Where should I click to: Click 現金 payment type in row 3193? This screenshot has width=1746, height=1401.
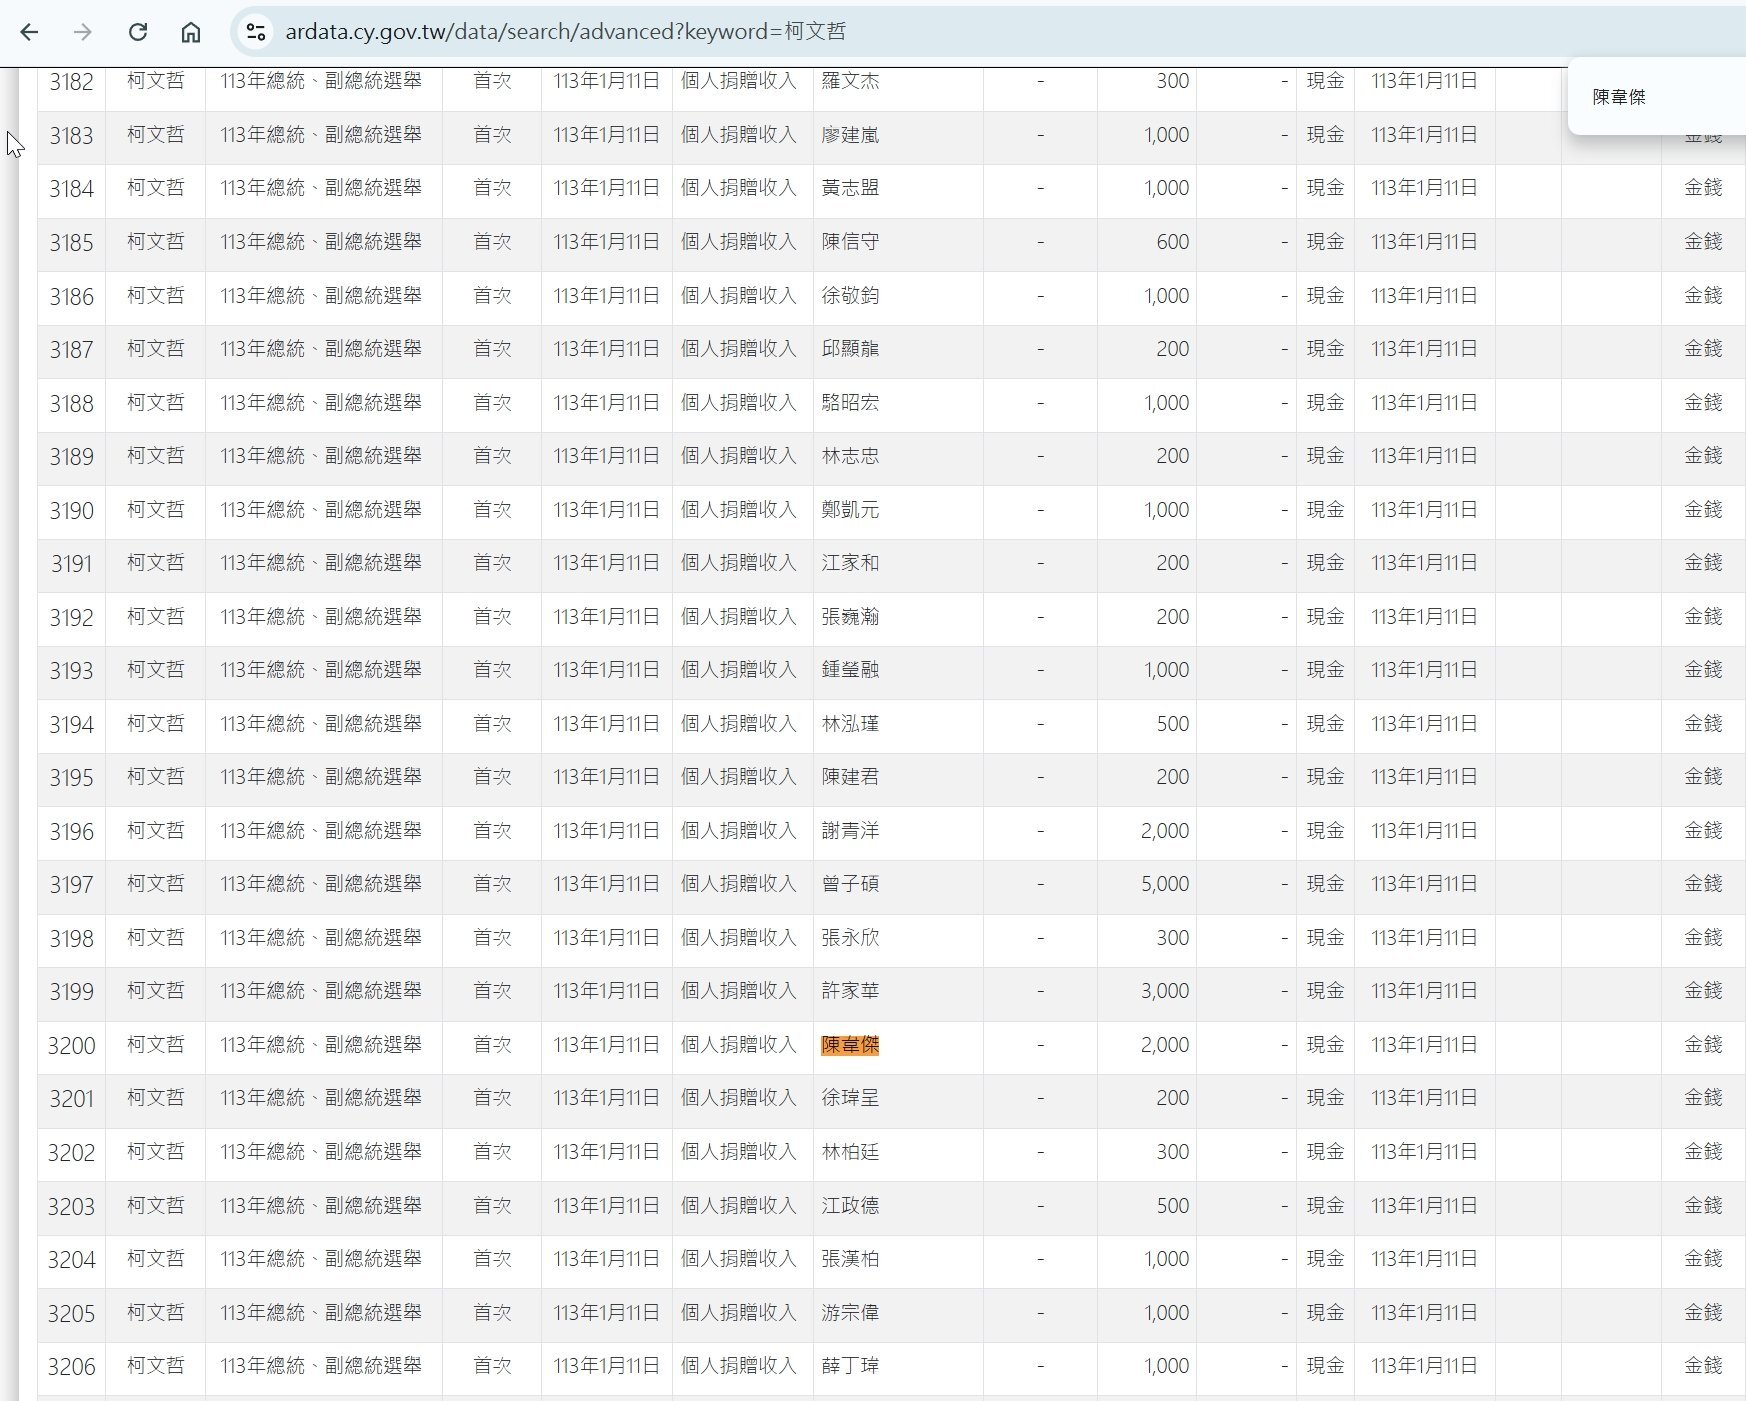(1325, 670)
